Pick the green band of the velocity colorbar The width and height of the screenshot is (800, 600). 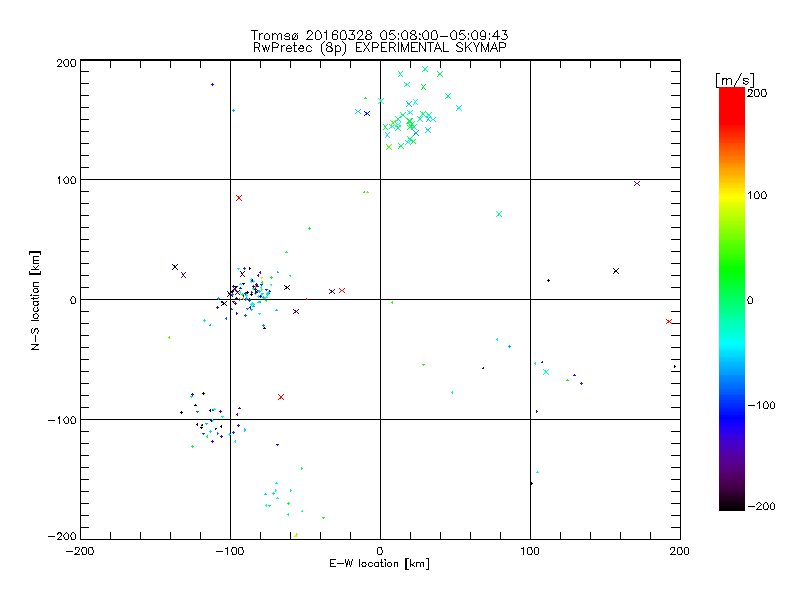732,268
